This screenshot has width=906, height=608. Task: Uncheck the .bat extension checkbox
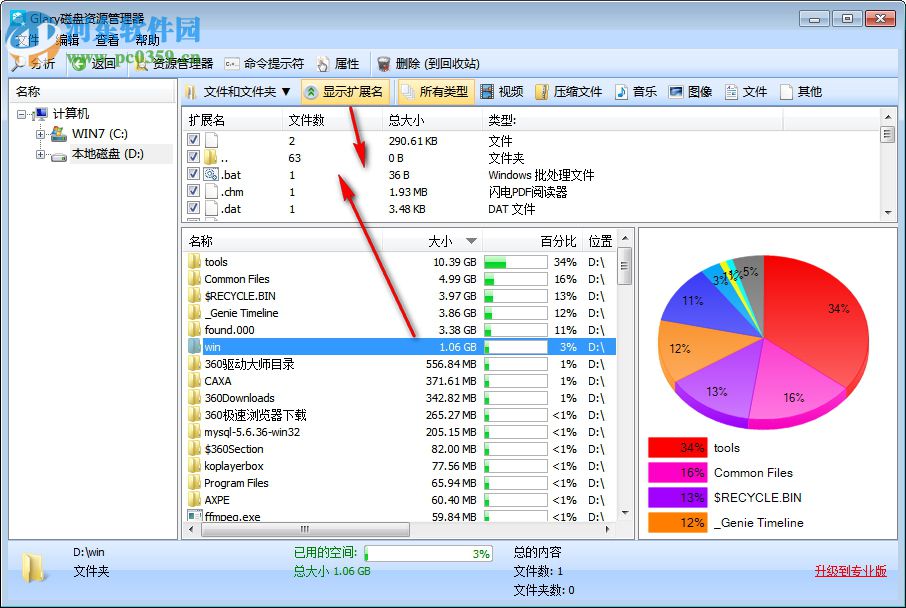point(194,173)
